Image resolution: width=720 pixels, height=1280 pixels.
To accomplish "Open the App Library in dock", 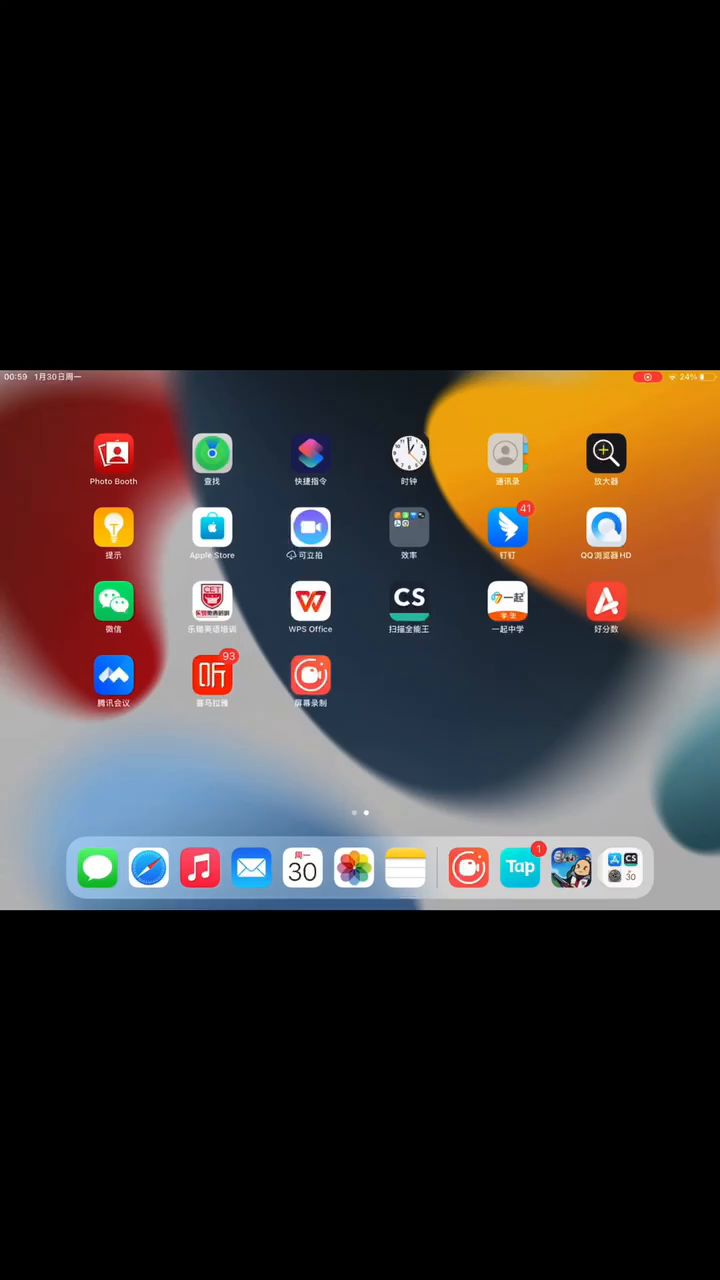I will tap(622, 868).
